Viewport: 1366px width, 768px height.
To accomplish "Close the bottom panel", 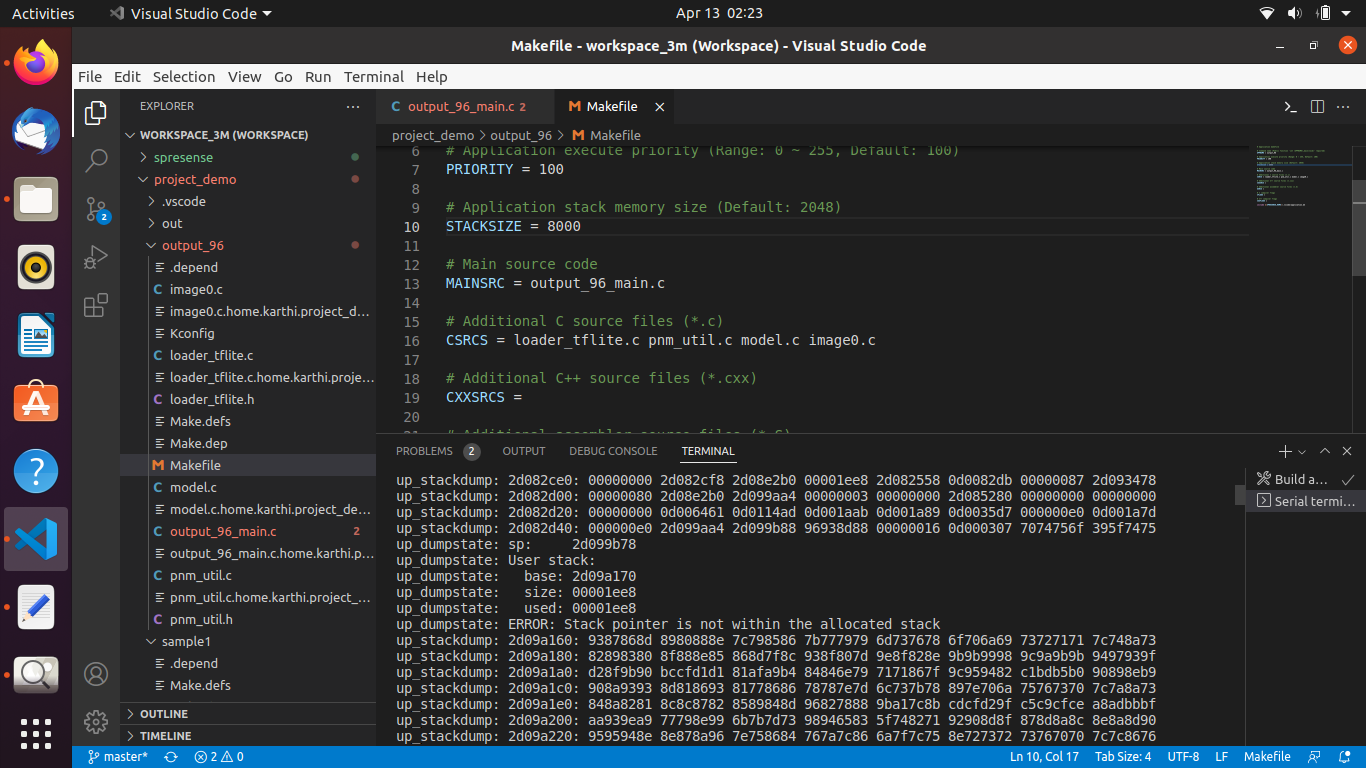I will tap(1347, 452).
